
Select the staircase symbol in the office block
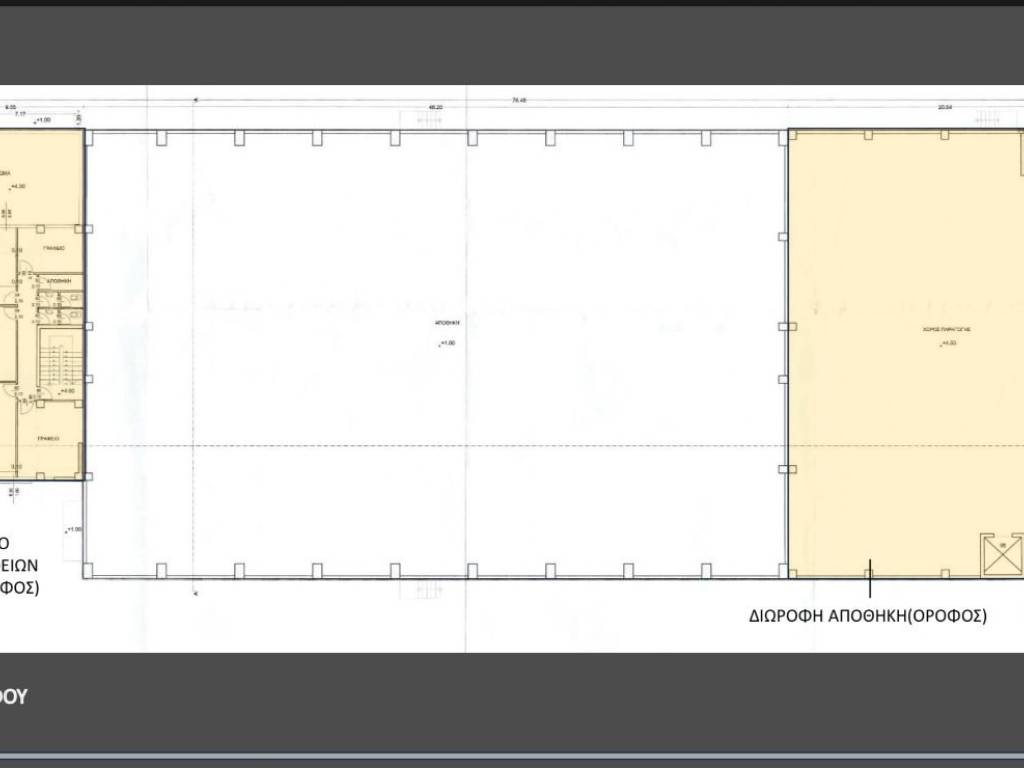pos(59,357)
